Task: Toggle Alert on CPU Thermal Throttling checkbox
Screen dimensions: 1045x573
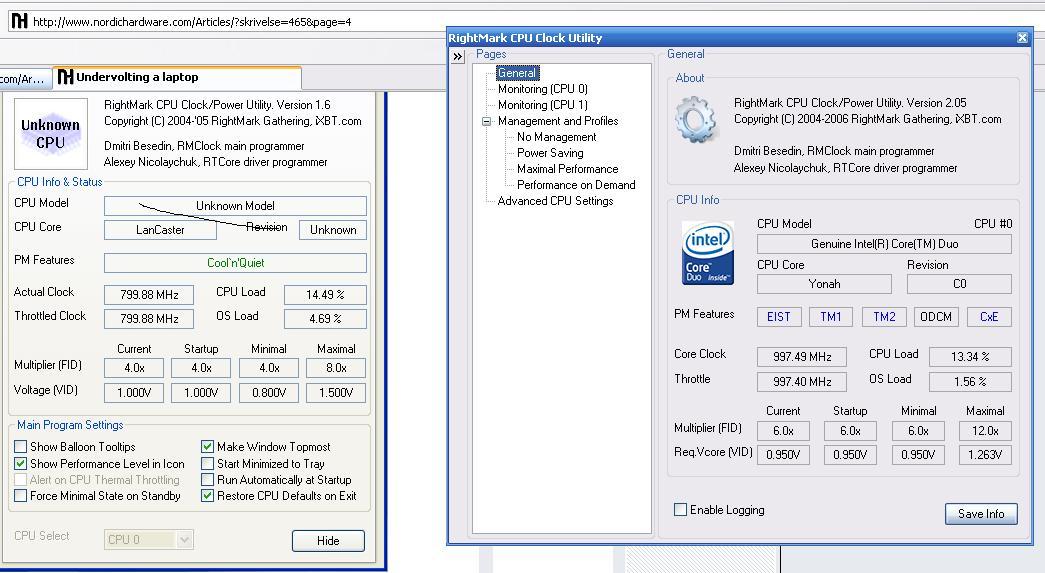Action: point(21,480)
